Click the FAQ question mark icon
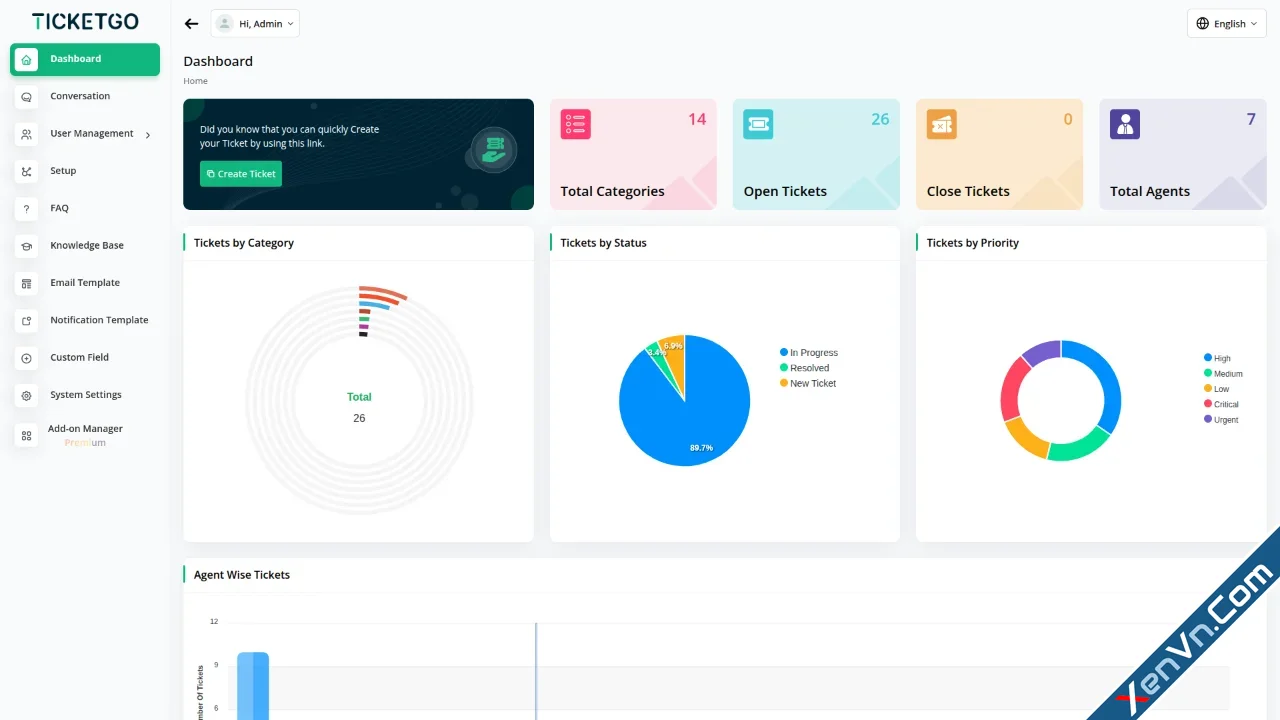 coord(26,209)
